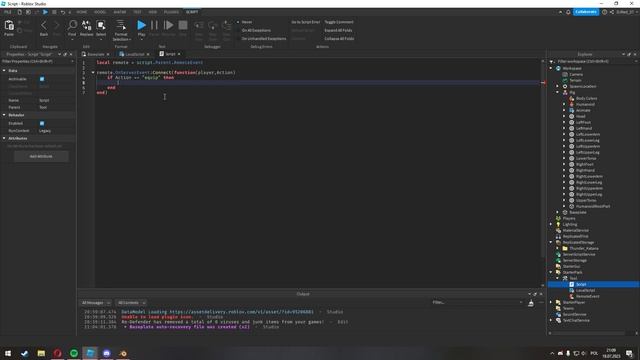This screenshot has width=640, height=360.
Task: Collapse the Behavior section in Properties
Action: pyautogui.click(x=4, y=115)
